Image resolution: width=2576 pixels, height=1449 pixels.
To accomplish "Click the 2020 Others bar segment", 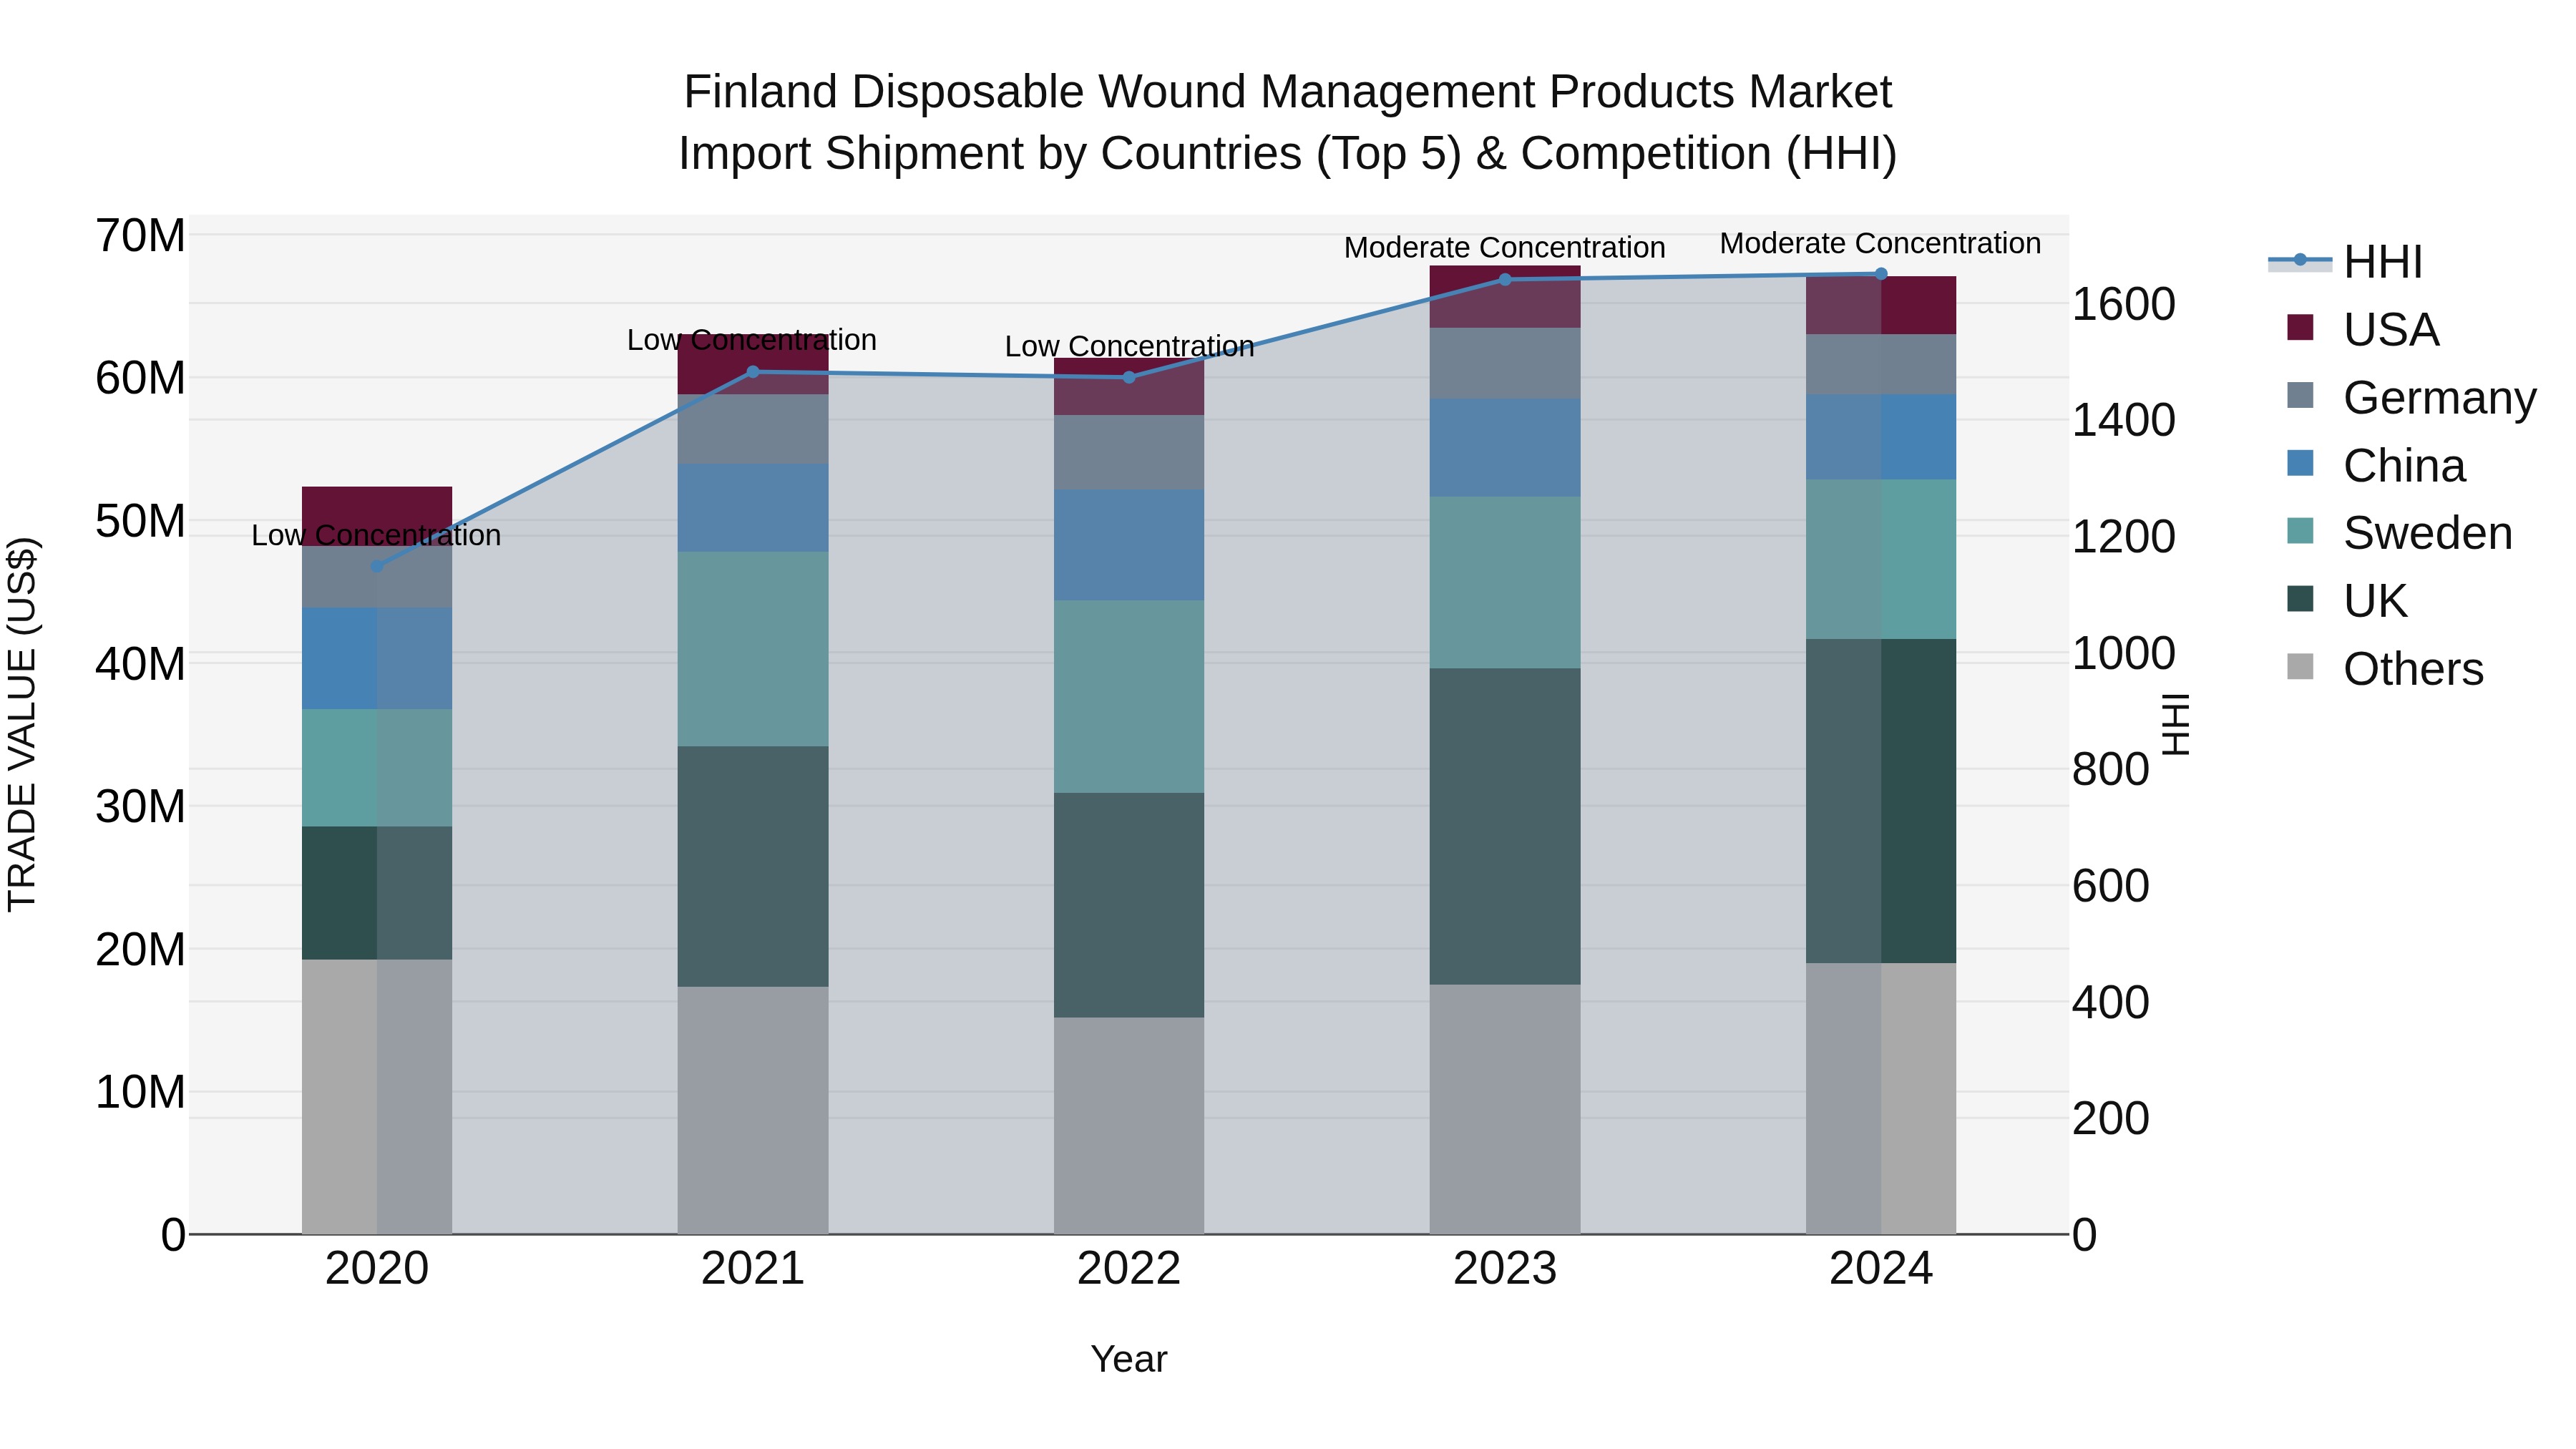I will click(x=377, y=1097).
